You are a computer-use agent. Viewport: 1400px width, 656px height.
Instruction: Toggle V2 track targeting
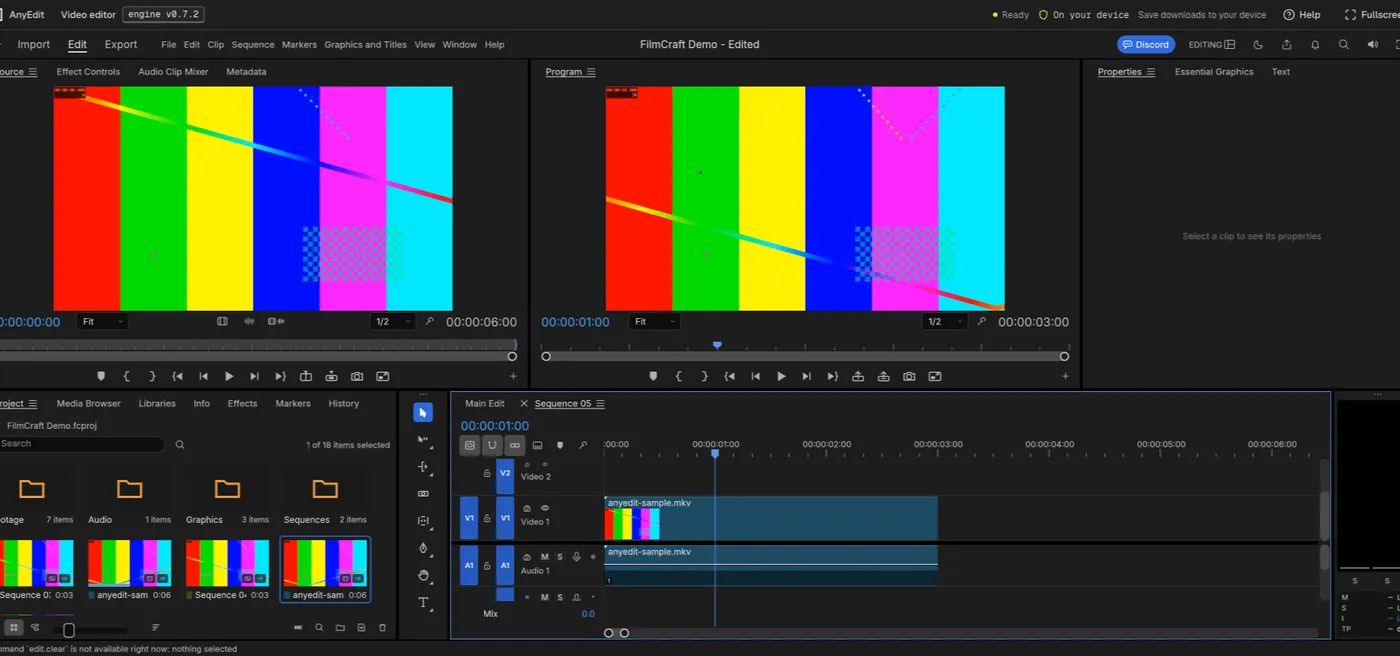click(x=505, y=473)
